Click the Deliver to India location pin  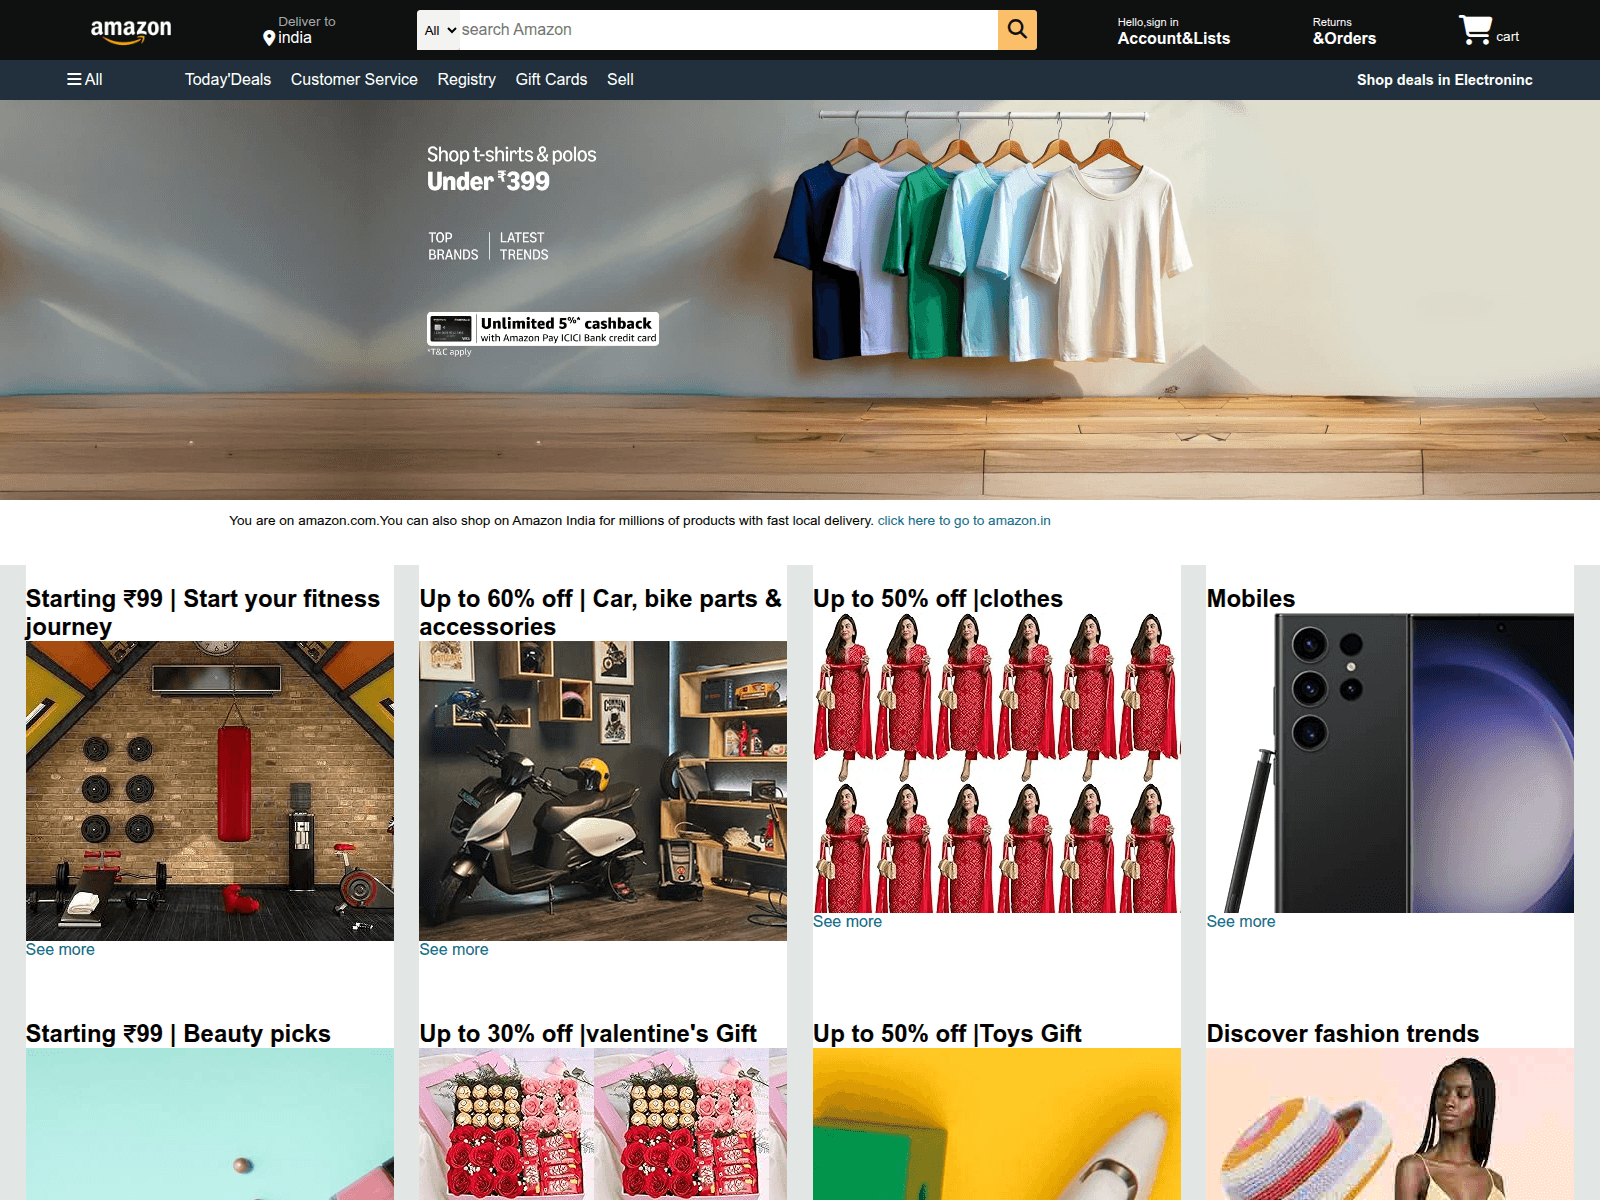point(269,38)
